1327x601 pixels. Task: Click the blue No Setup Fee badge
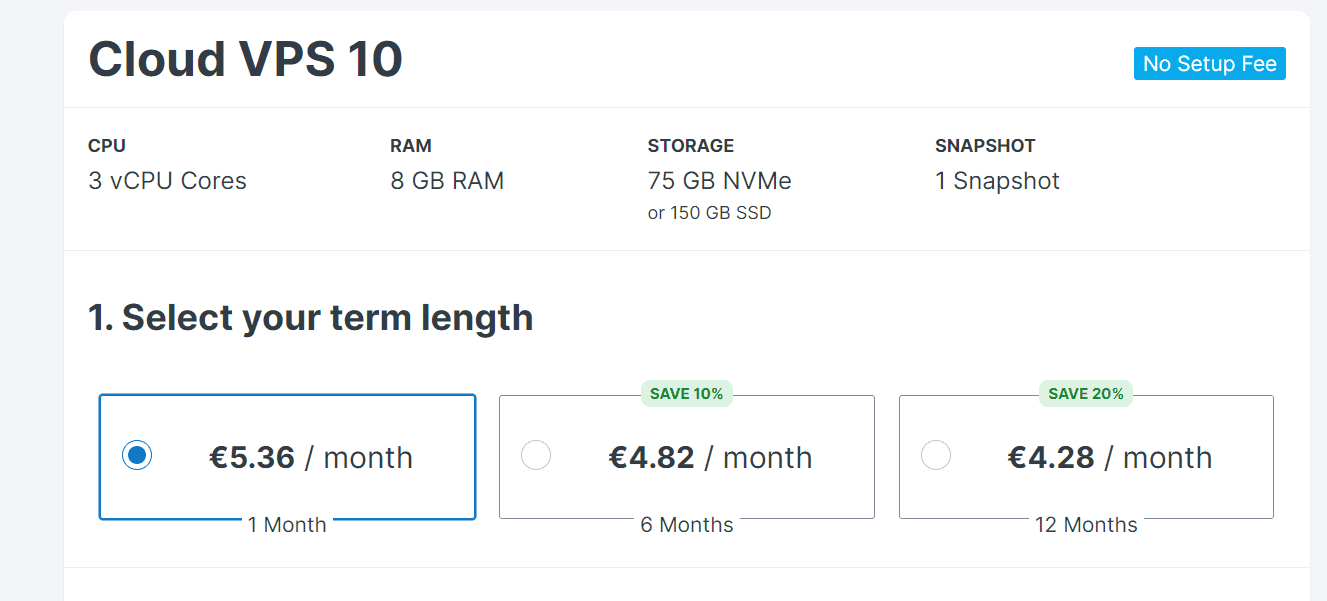(1209, 64)
